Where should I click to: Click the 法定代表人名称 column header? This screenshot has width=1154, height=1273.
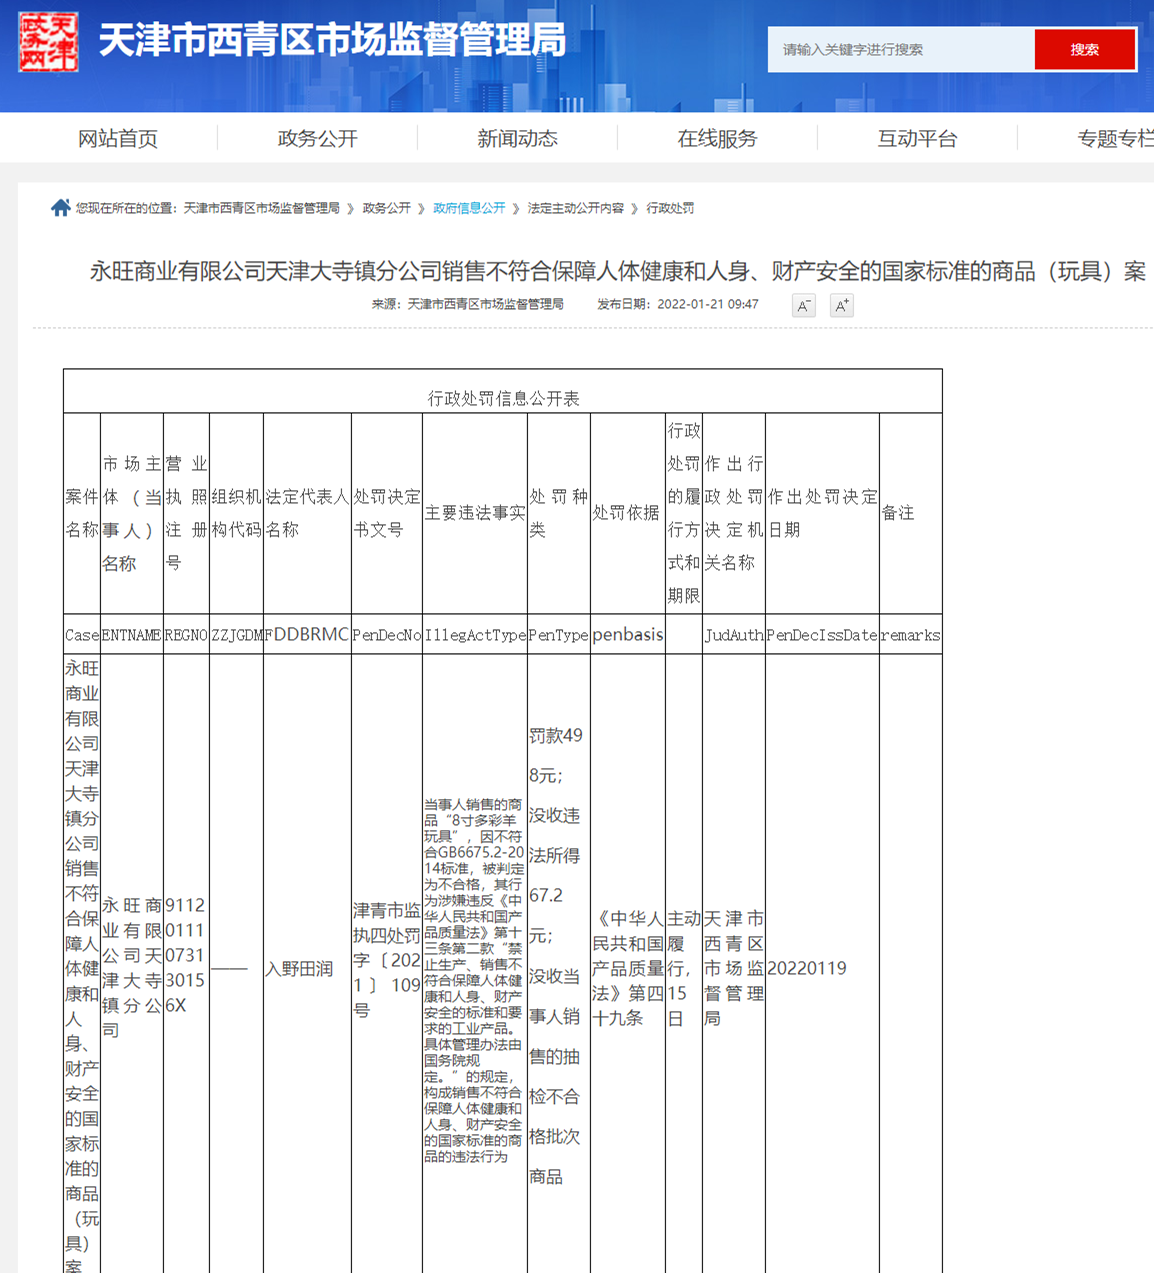point(307,513)
